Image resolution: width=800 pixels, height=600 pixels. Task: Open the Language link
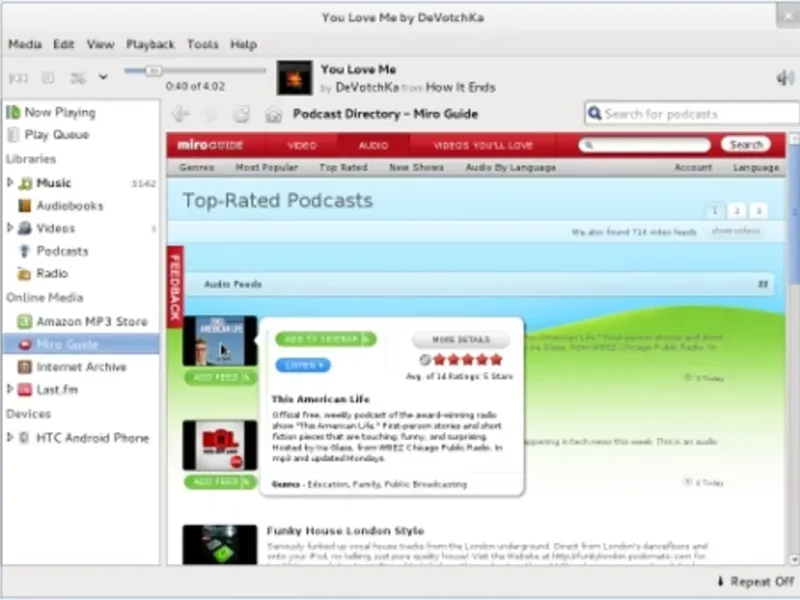756,167
